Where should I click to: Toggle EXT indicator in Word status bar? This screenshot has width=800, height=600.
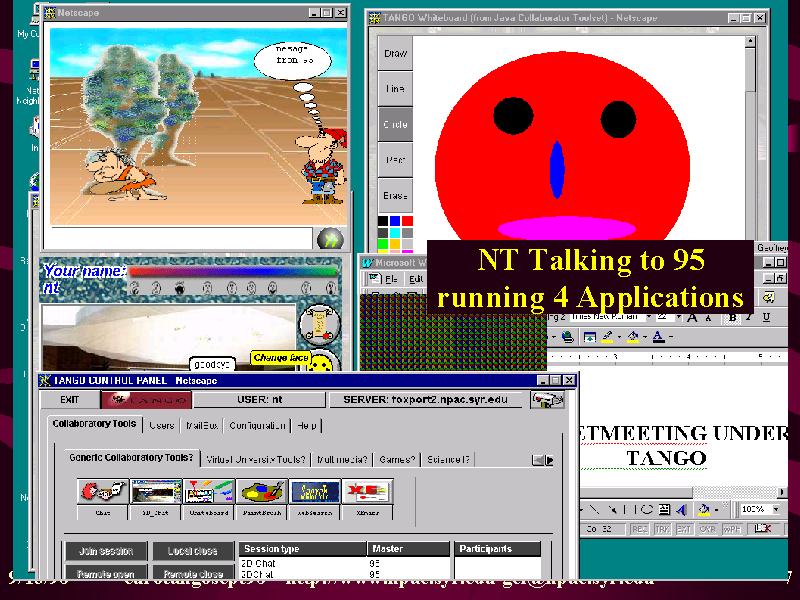(684, 529)
